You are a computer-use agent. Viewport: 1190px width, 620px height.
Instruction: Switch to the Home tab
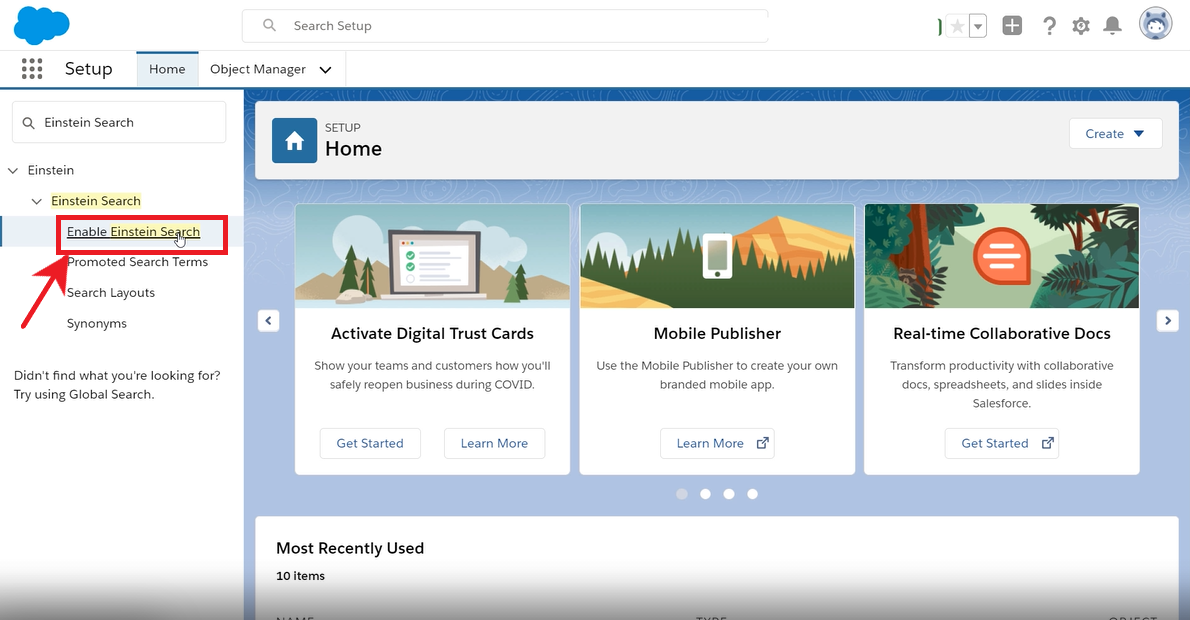(x=167, y=69)
